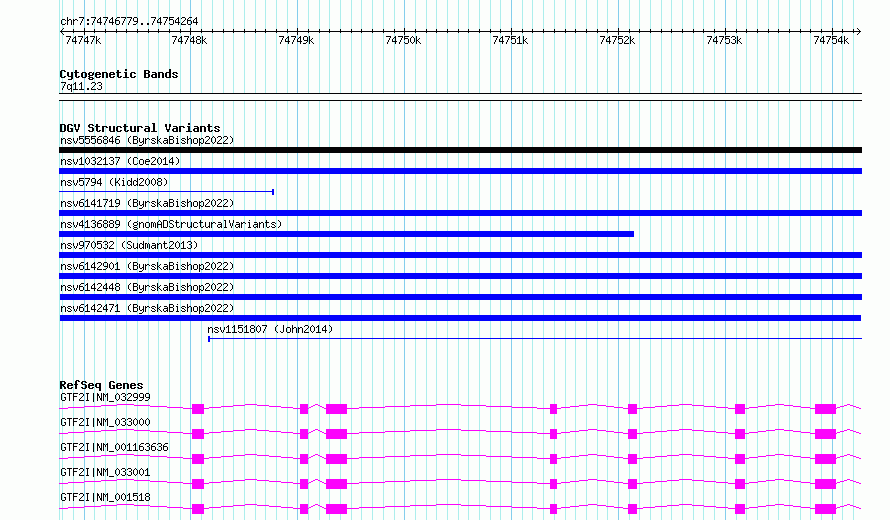Click the thin nsv5794 variant line

click(167, 192)
